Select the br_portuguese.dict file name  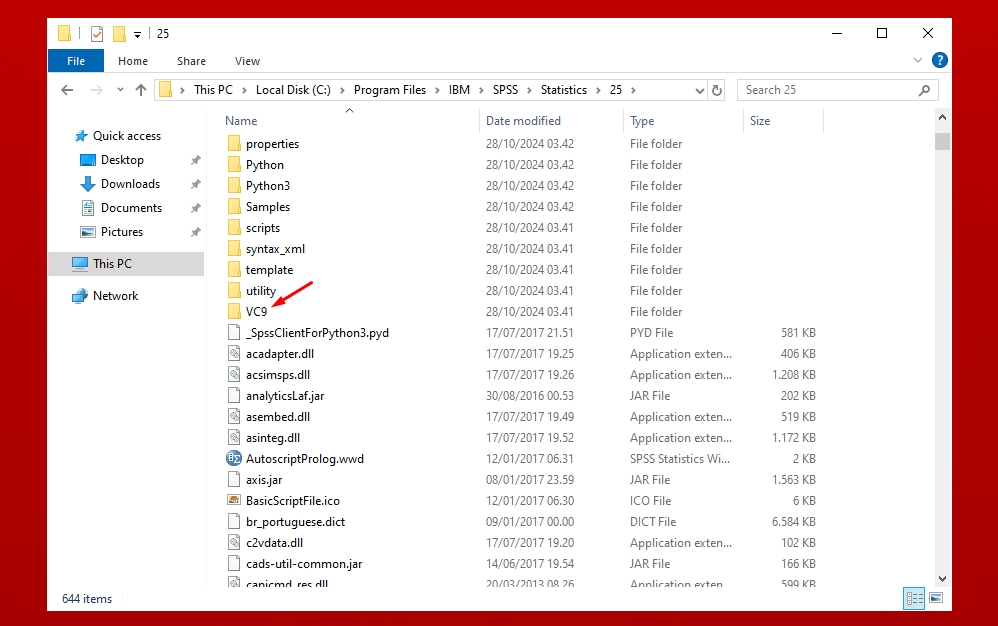pos(295,522)
